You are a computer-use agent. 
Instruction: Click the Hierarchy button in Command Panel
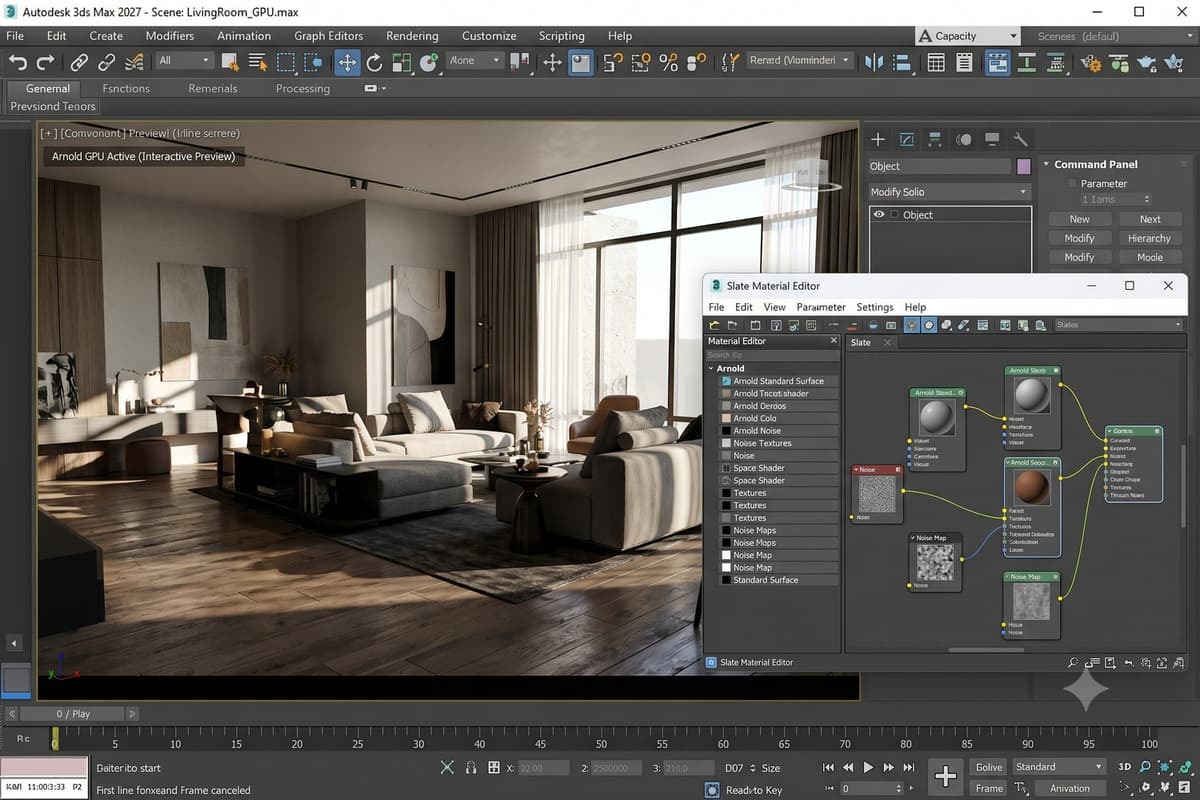[x=1149, y=238]
